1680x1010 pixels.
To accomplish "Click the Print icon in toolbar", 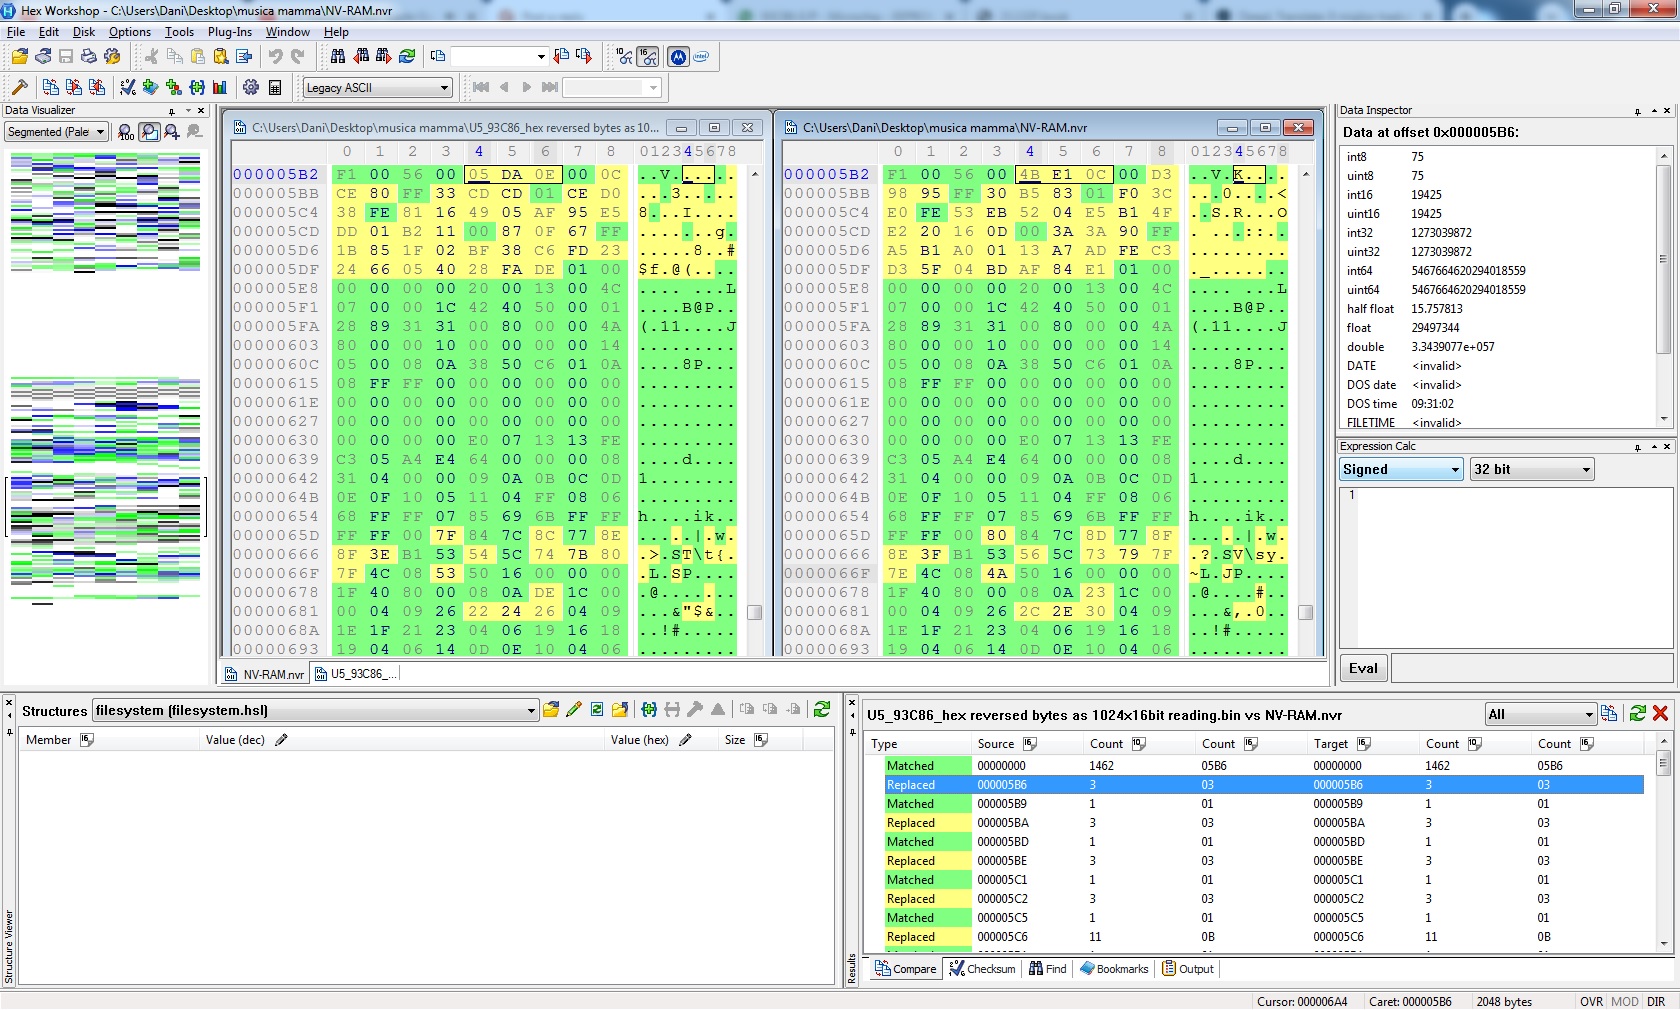I will click(x=89, y=56).
